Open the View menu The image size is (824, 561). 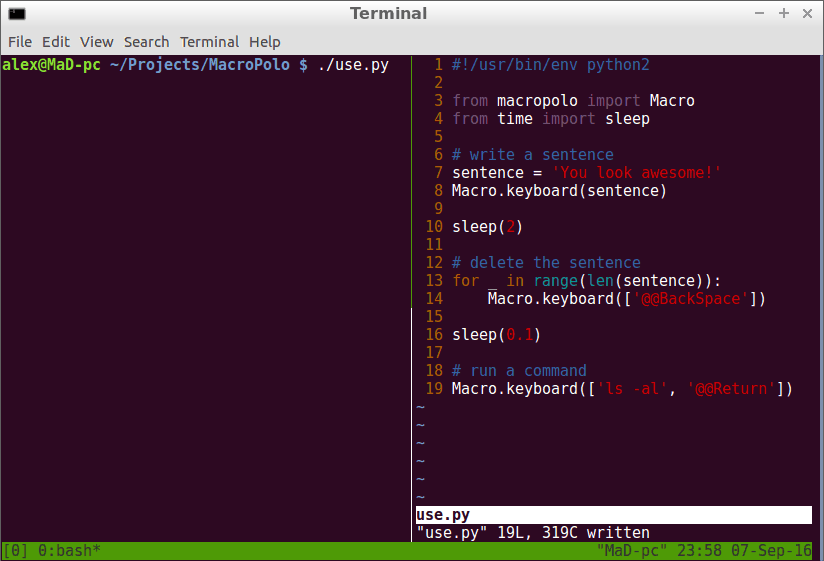tap(96, 42)
